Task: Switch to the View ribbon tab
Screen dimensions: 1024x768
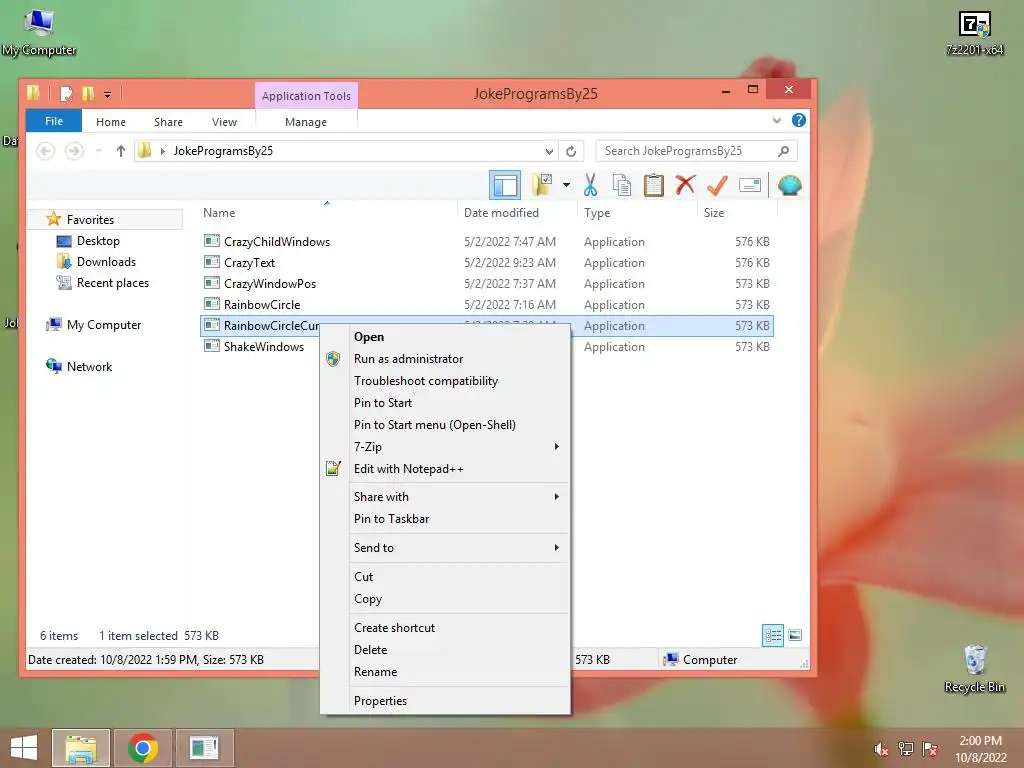Action: coord(224,122)
